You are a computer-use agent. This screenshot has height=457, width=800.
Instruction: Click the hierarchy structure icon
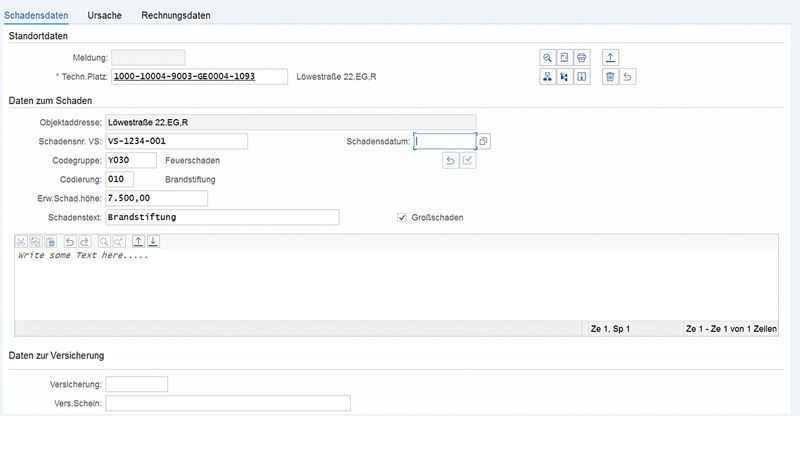point(548,77)
